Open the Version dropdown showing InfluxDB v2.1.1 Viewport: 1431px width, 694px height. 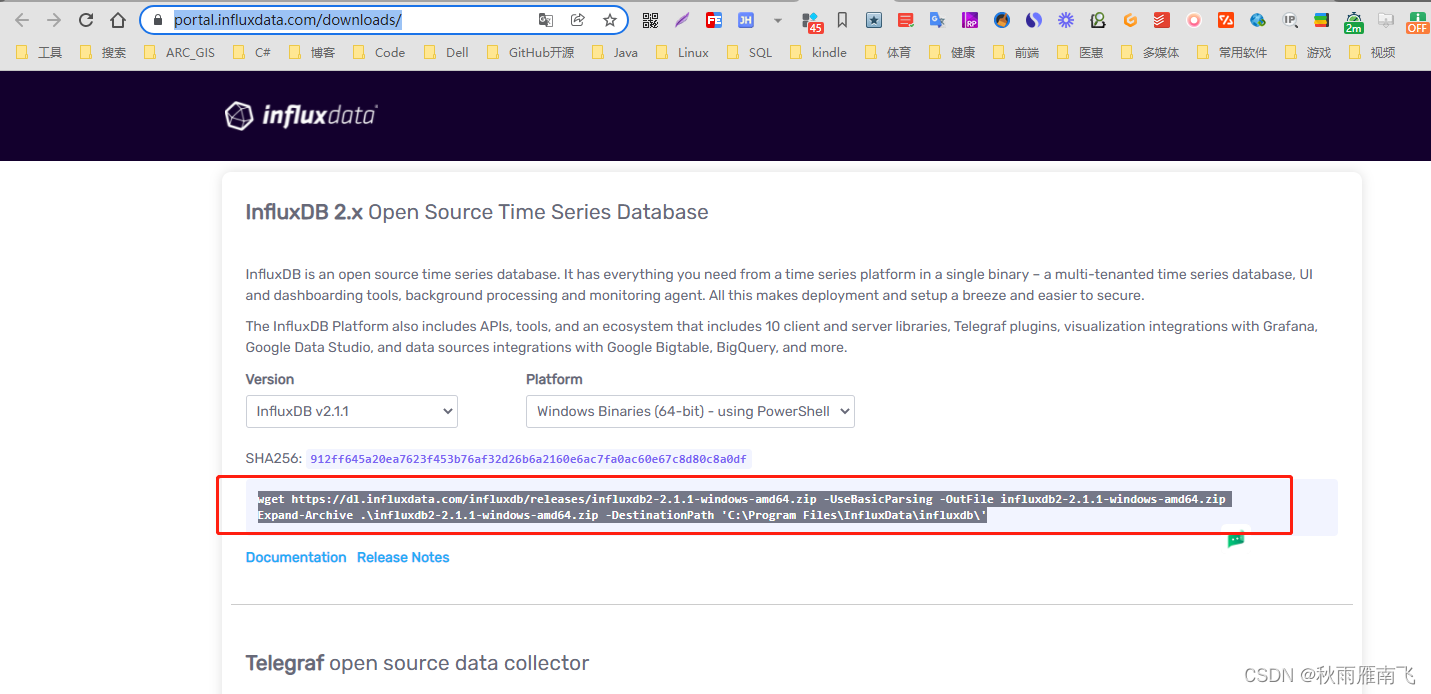click(x=351, y=411)
